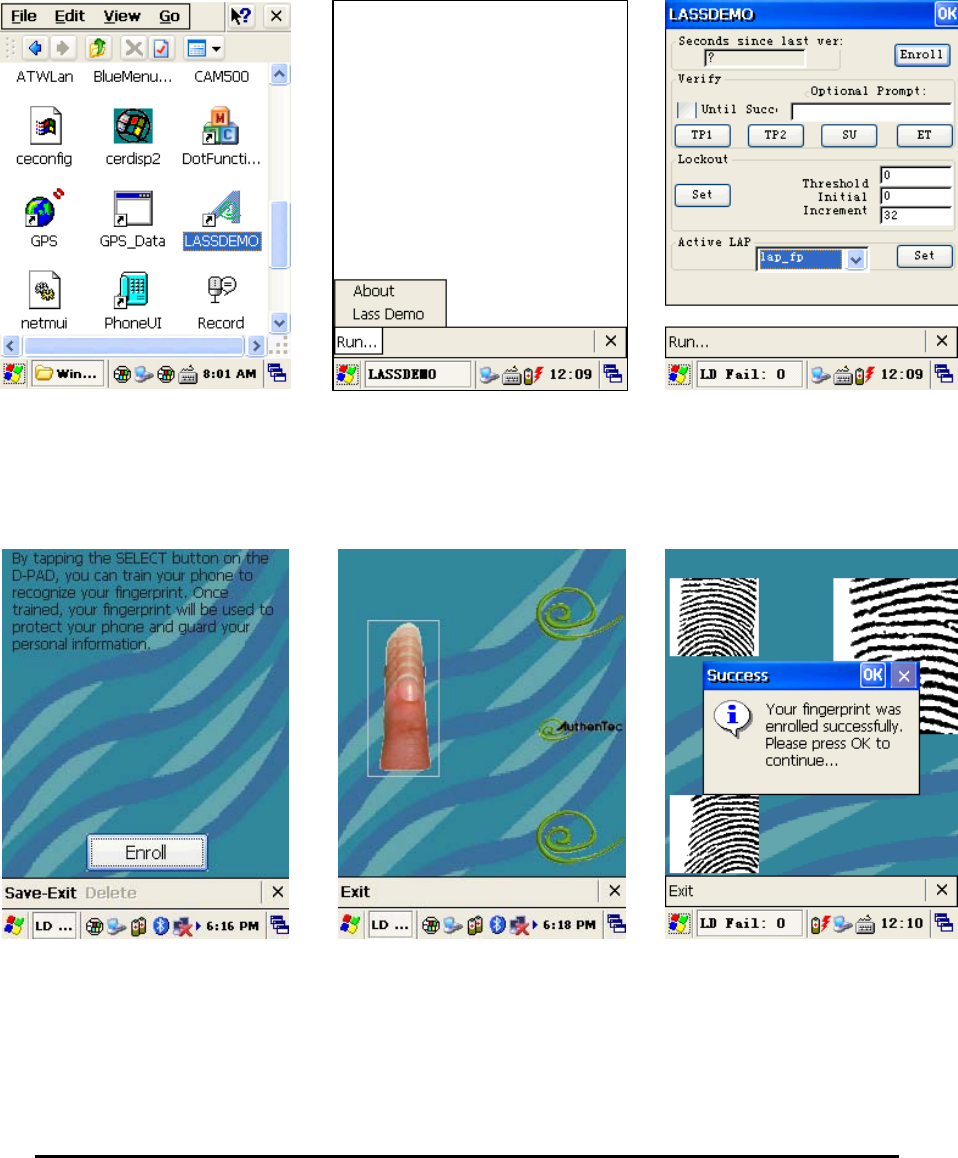Open the GPS globe icon
Screen dimensions: 958x1158
tap(44, 208)
